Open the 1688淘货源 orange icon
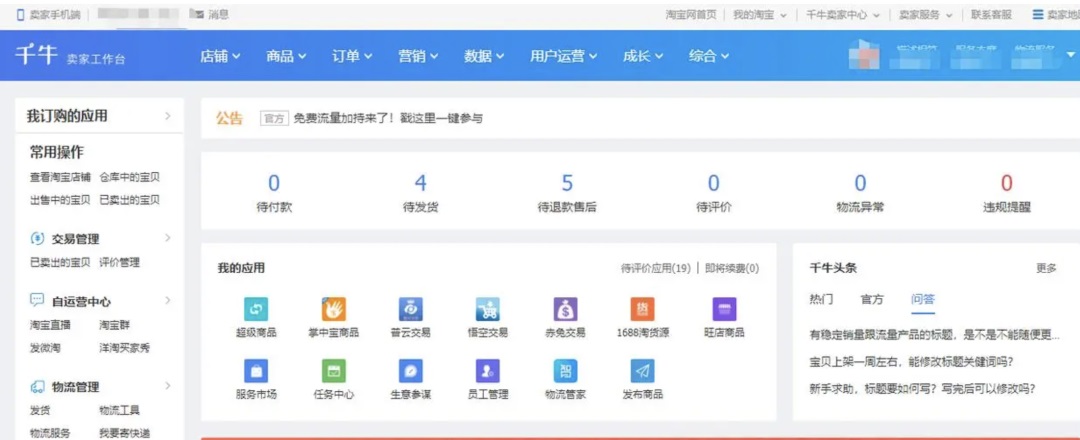The height and width of the screenshot is (440, 1080). click(643, 310)
